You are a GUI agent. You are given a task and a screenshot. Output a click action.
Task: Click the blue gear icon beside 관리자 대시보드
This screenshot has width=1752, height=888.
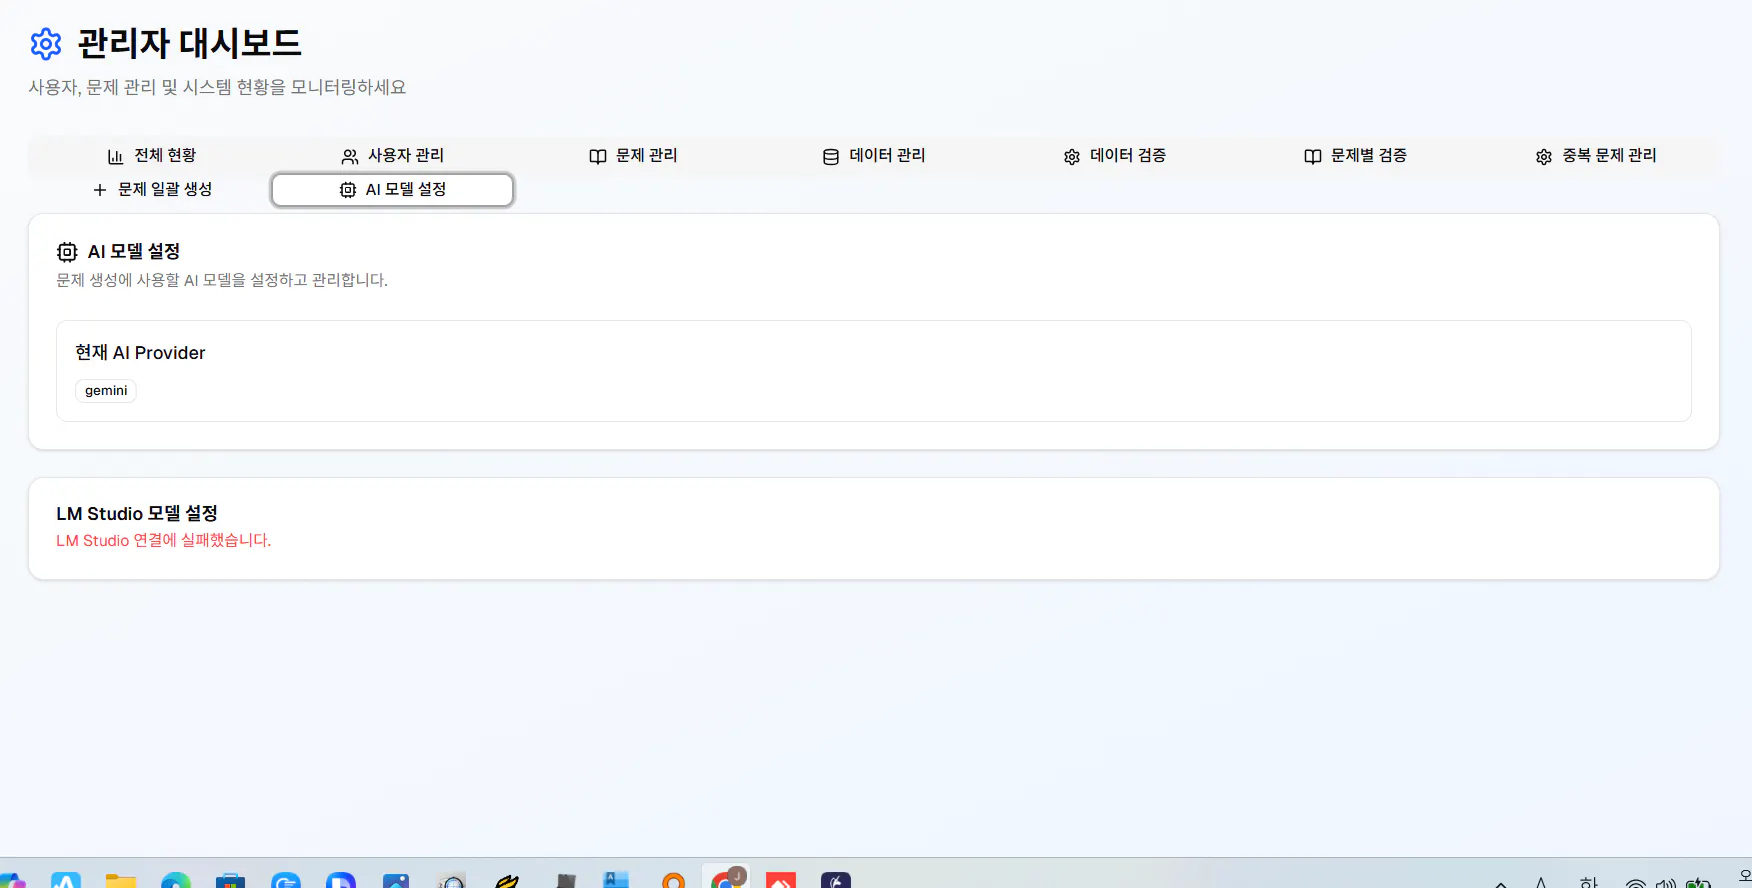click(46, 44)
